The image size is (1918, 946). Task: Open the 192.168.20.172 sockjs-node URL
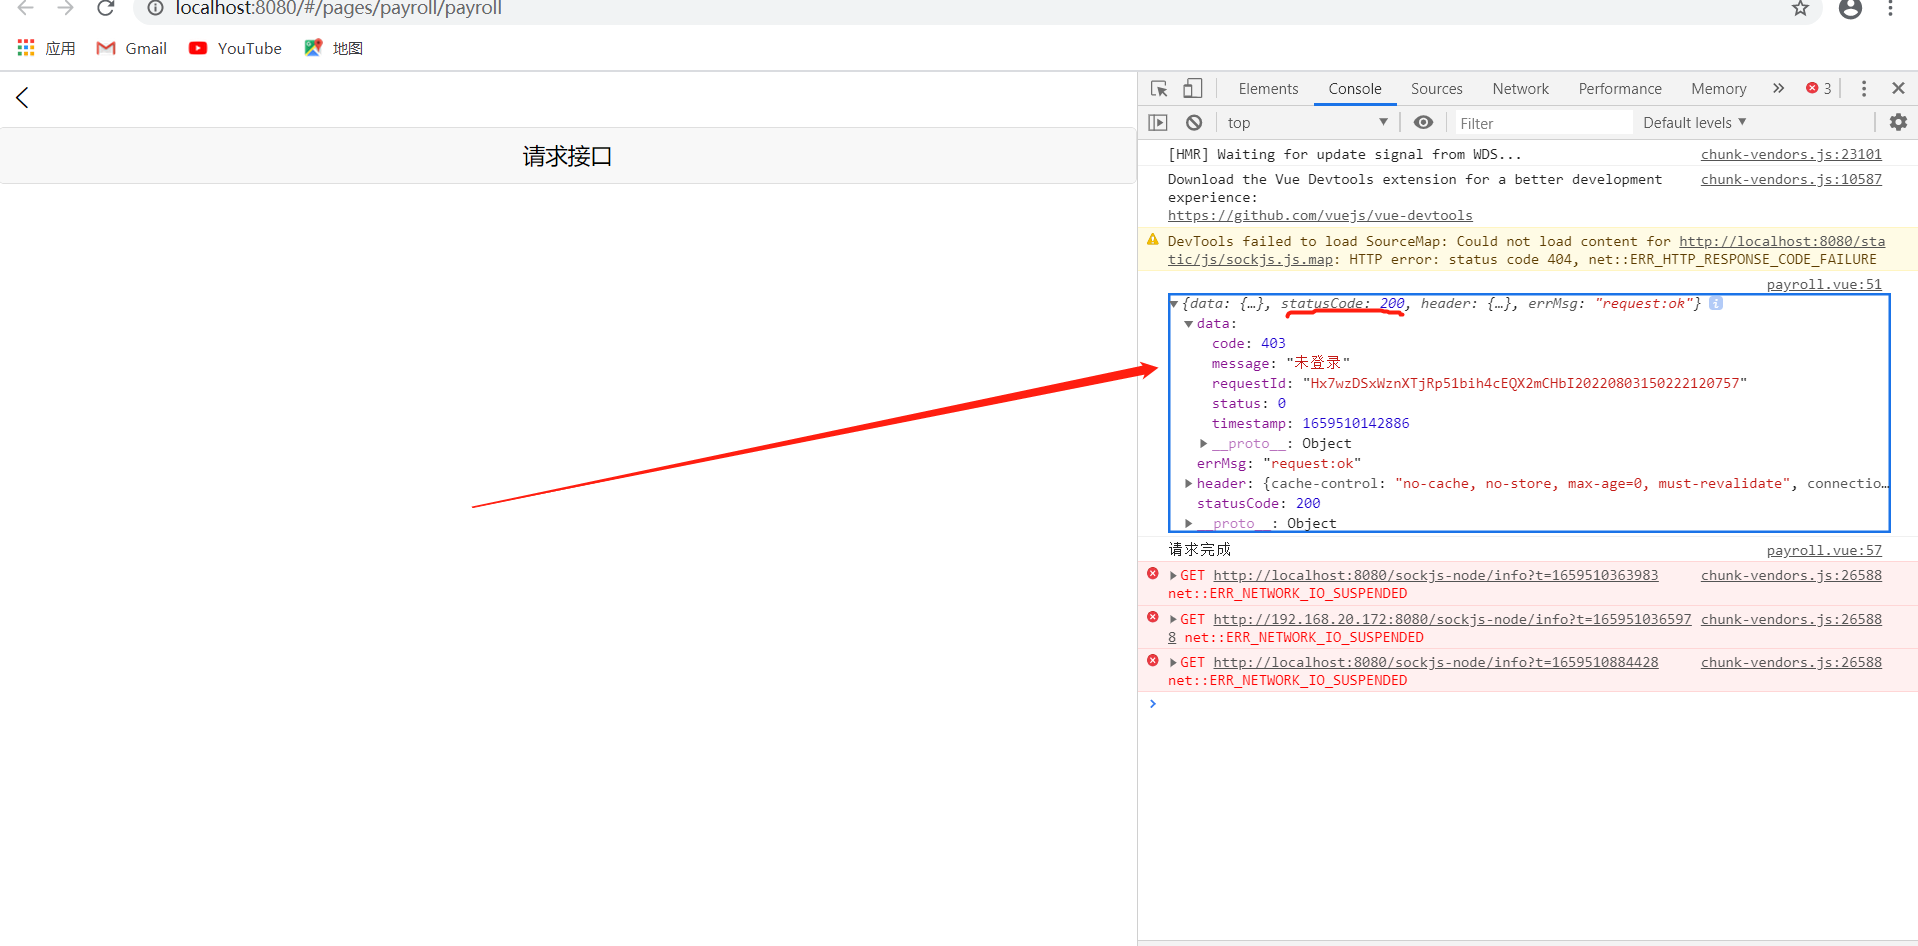[x=1452, y=619]
